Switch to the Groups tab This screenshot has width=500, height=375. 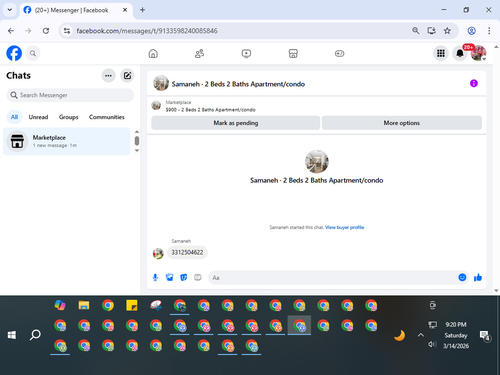point(68,117)
